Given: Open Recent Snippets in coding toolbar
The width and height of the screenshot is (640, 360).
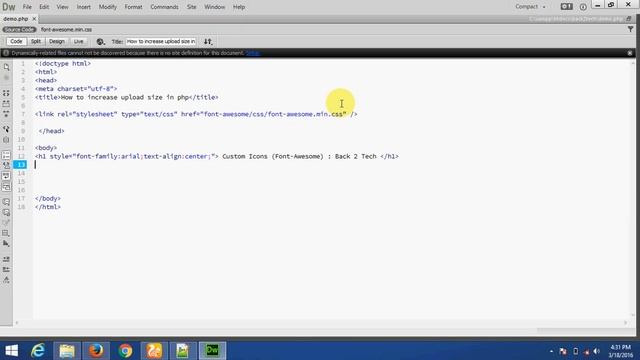Looking at the screenshot, I should [6, 233].
